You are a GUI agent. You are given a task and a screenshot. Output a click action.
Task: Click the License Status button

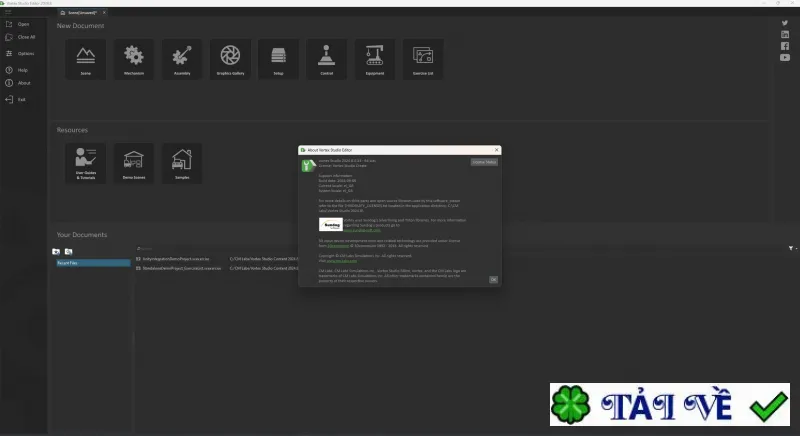(x=484, y=162)
